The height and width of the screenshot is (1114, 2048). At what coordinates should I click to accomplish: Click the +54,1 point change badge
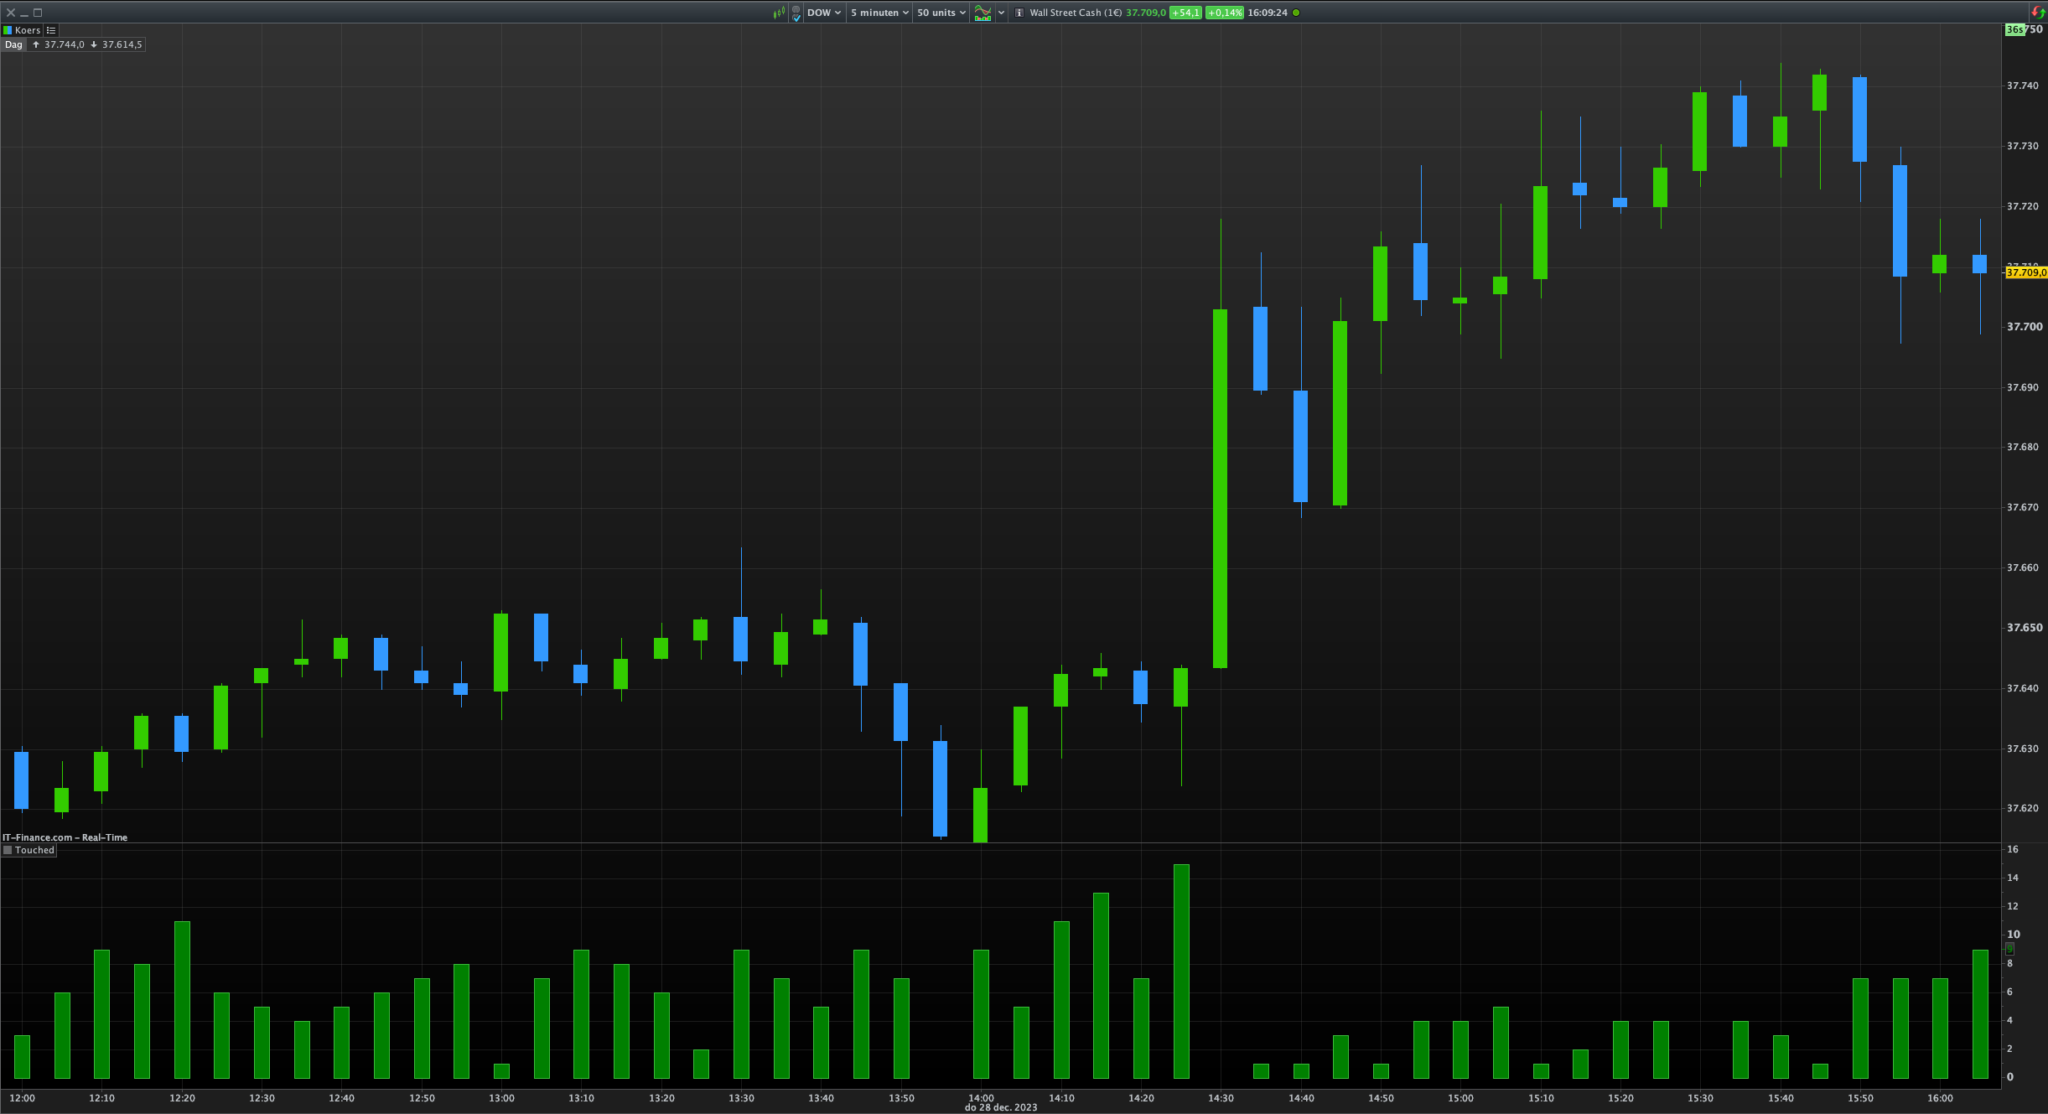pos(1186,13)
